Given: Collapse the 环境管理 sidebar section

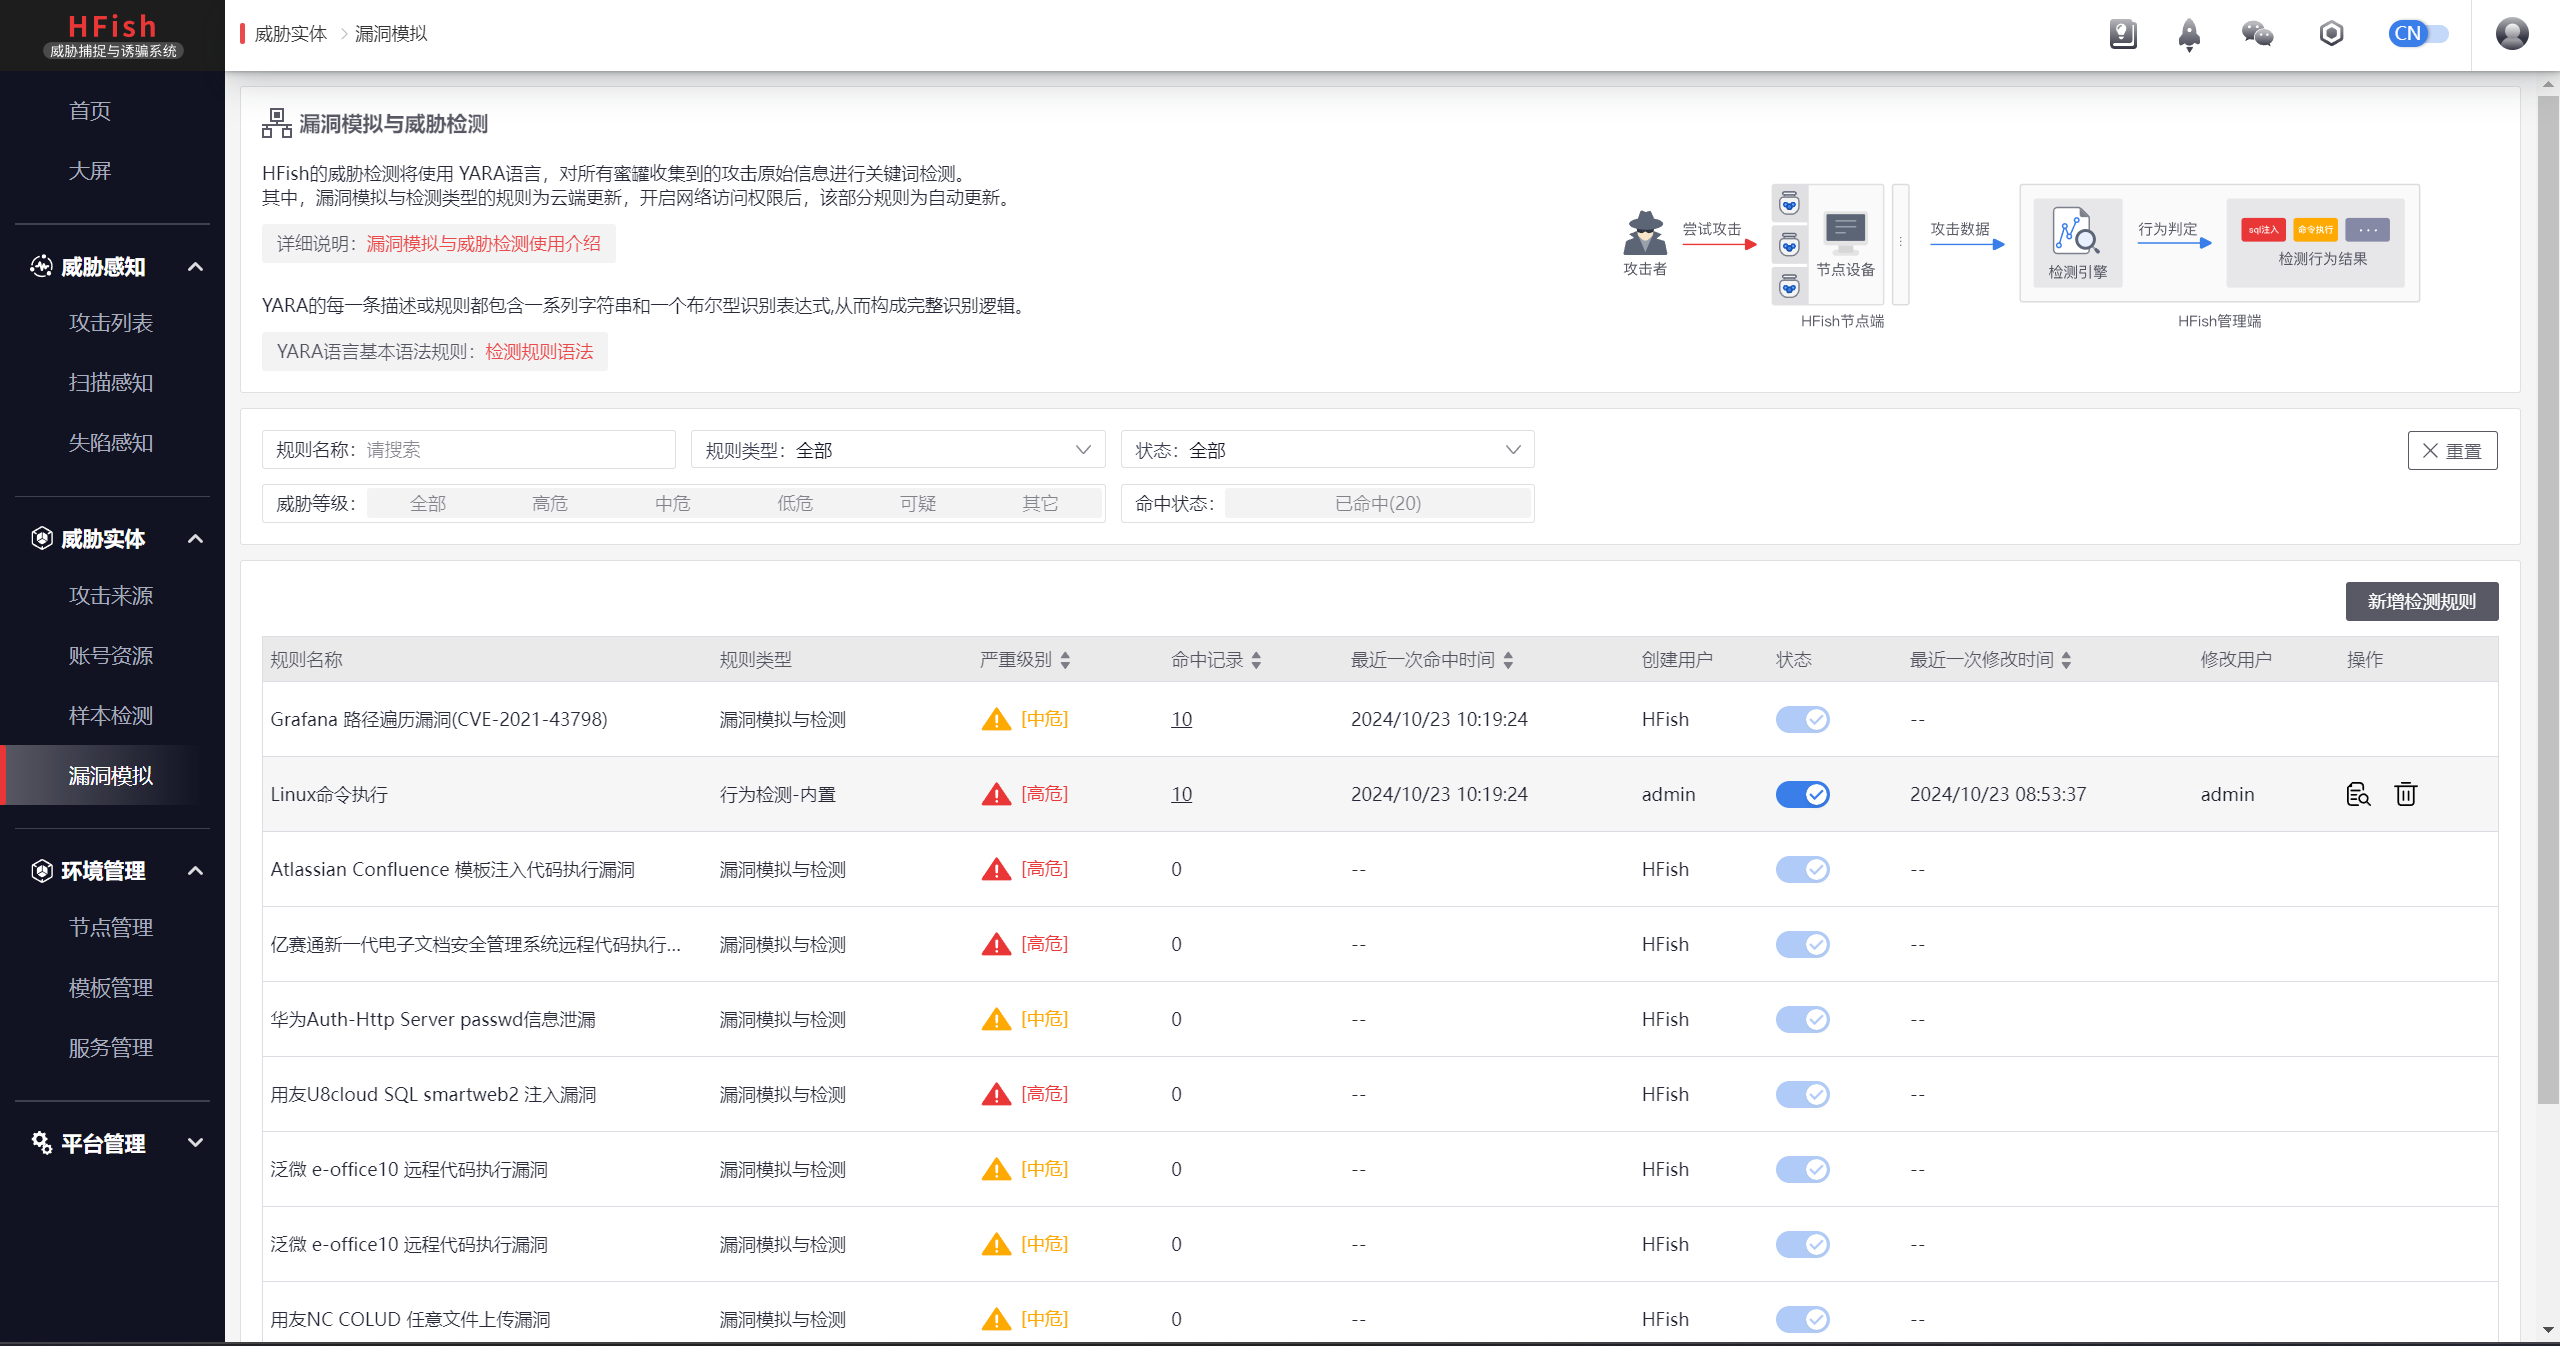Looking at the screenshot, I should point(196,871).
